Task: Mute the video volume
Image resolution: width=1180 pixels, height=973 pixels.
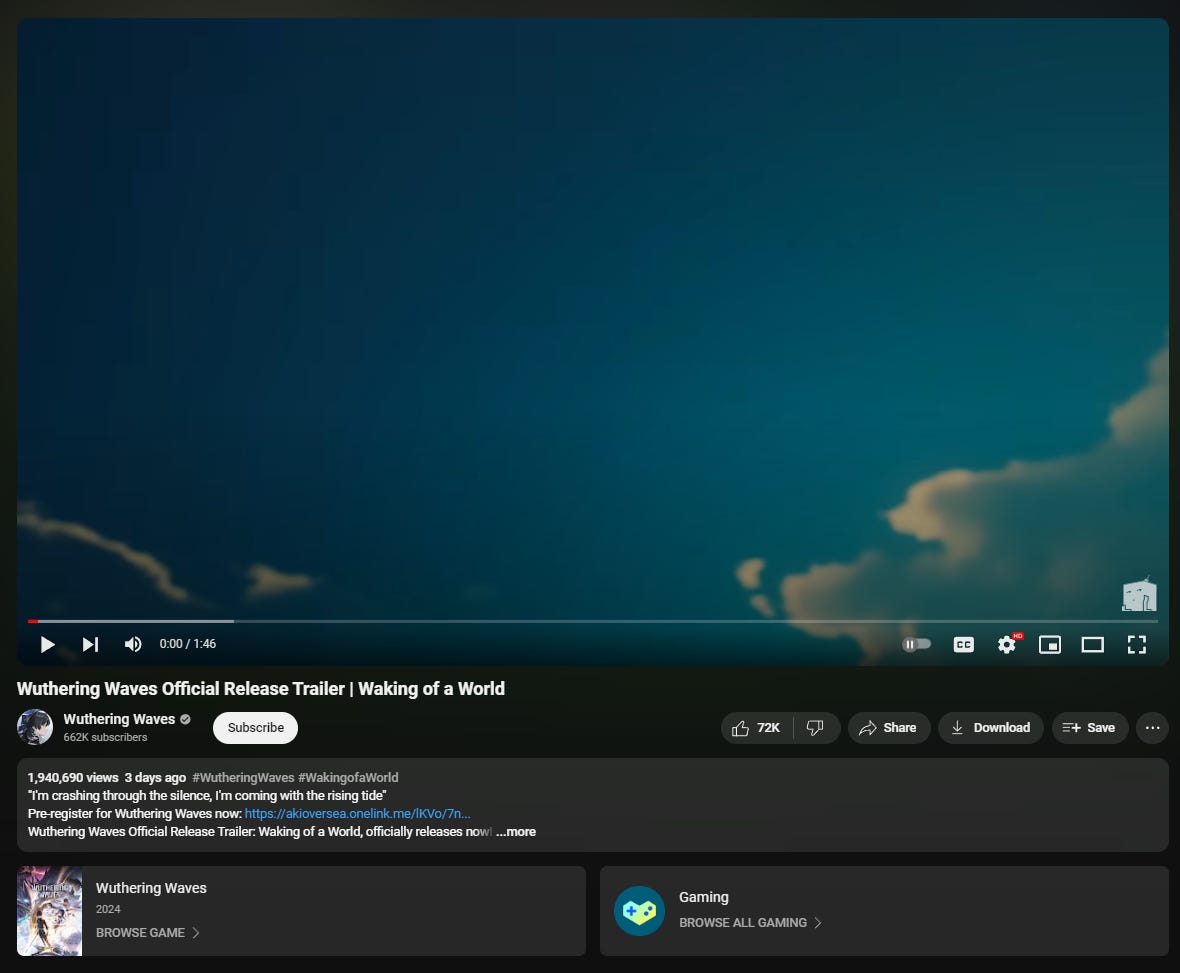Action: click(x=133, y=644)
